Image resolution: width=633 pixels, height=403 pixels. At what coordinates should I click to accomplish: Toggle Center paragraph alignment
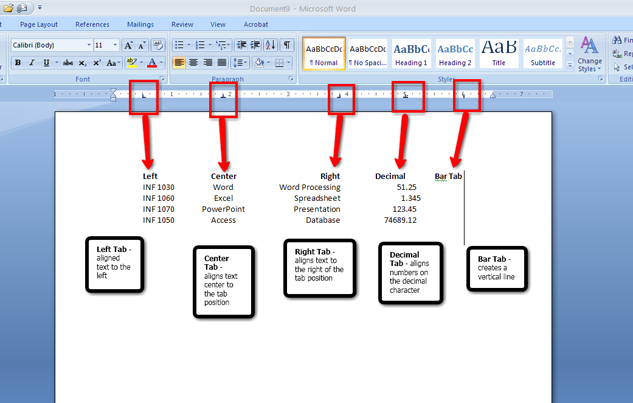click(x=194, y=63)
